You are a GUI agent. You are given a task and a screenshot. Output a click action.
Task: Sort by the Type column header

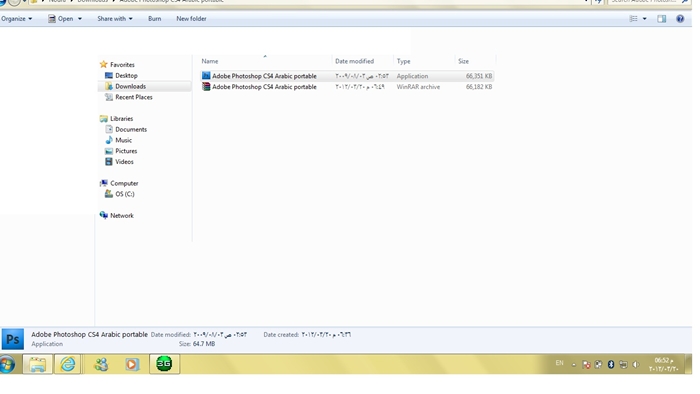[x=403, y=61]
